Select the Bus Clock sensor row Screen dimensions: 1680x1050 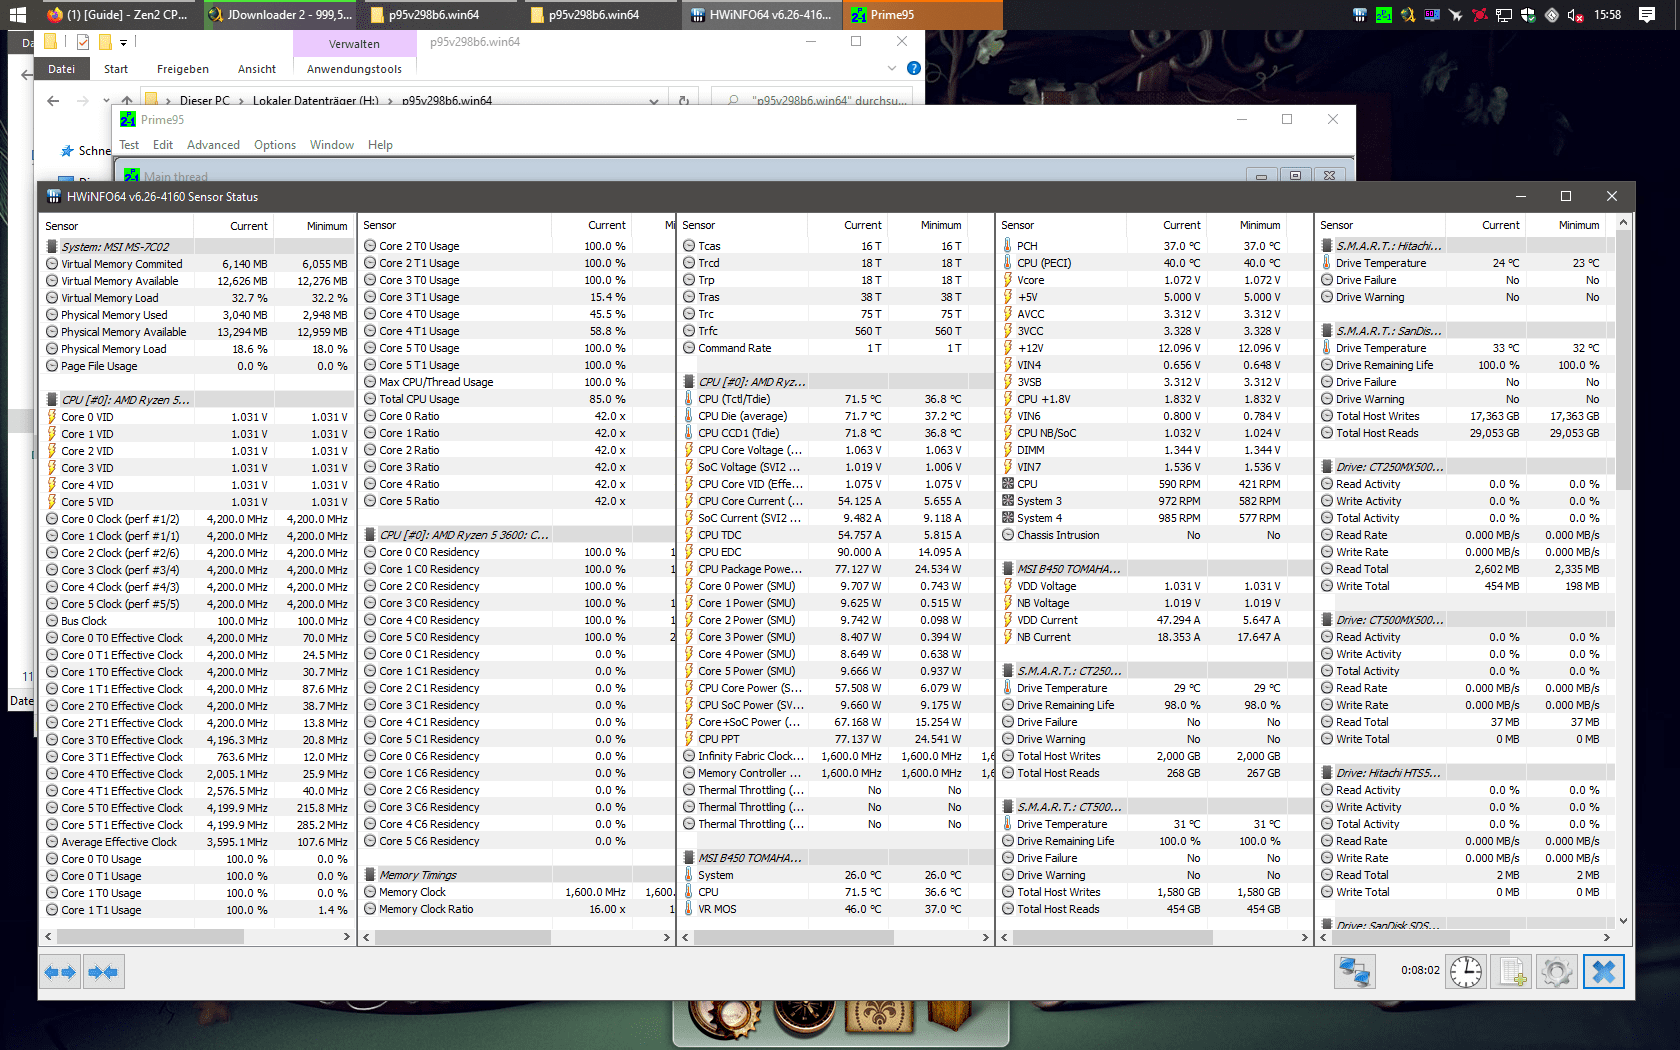pyautogui.click(x=197, y=621)
